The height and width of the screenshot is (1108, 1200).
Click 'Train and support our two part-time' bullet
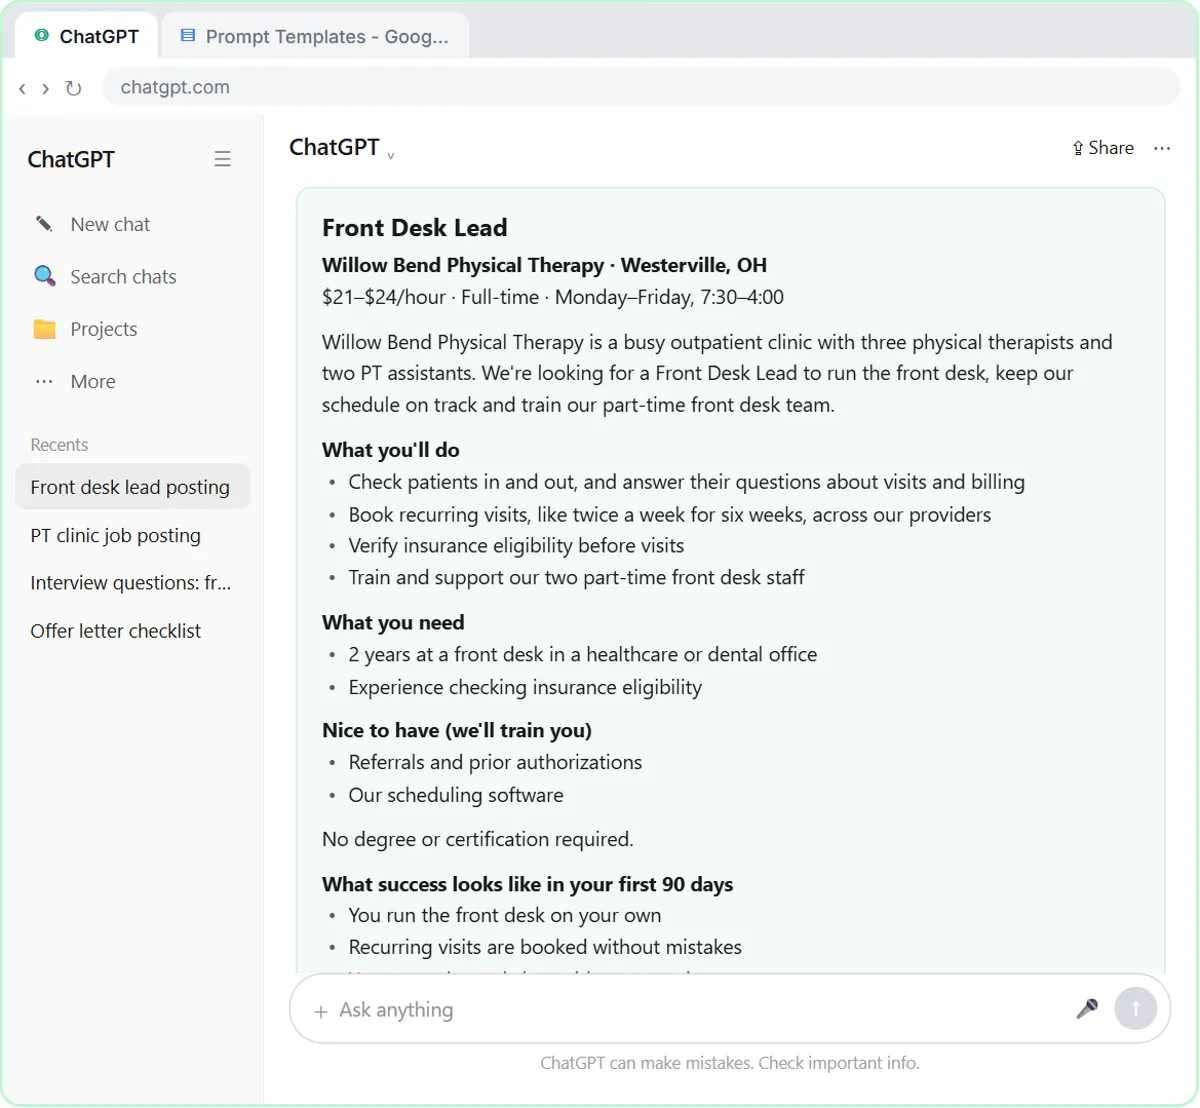576,577
